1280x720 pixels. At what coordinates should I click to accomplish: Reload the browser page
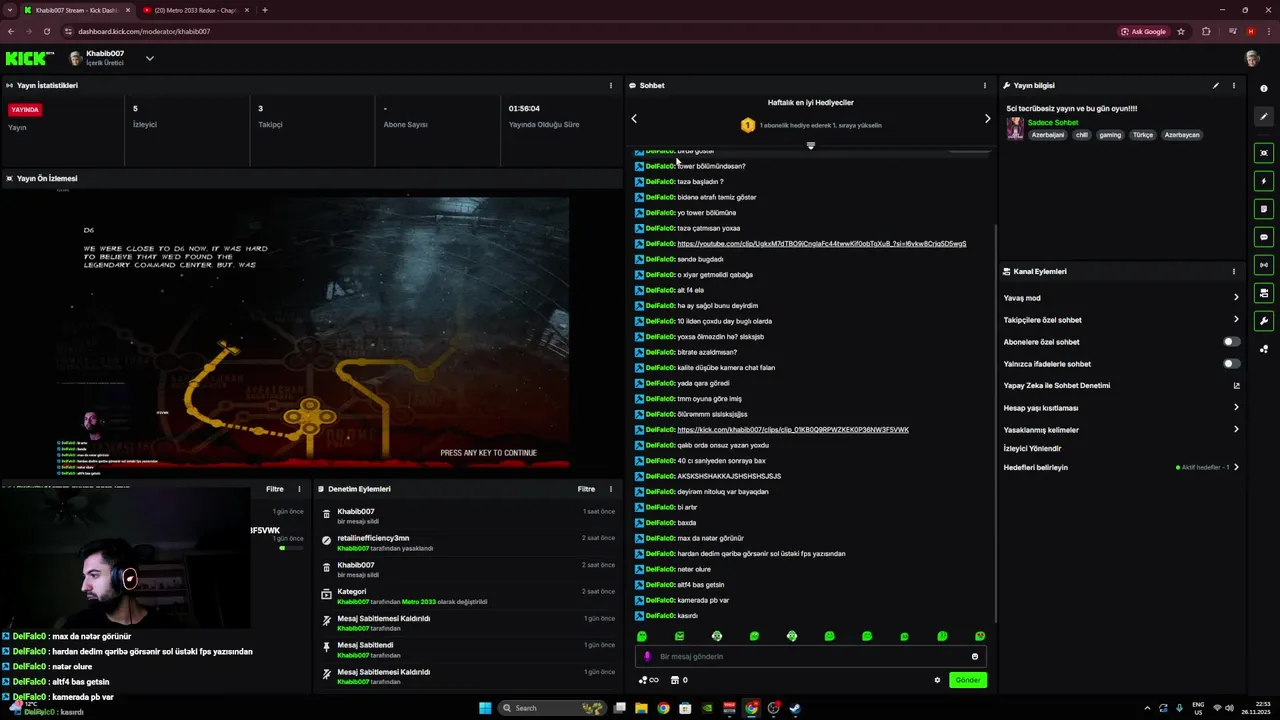click(x=47, y=31)
